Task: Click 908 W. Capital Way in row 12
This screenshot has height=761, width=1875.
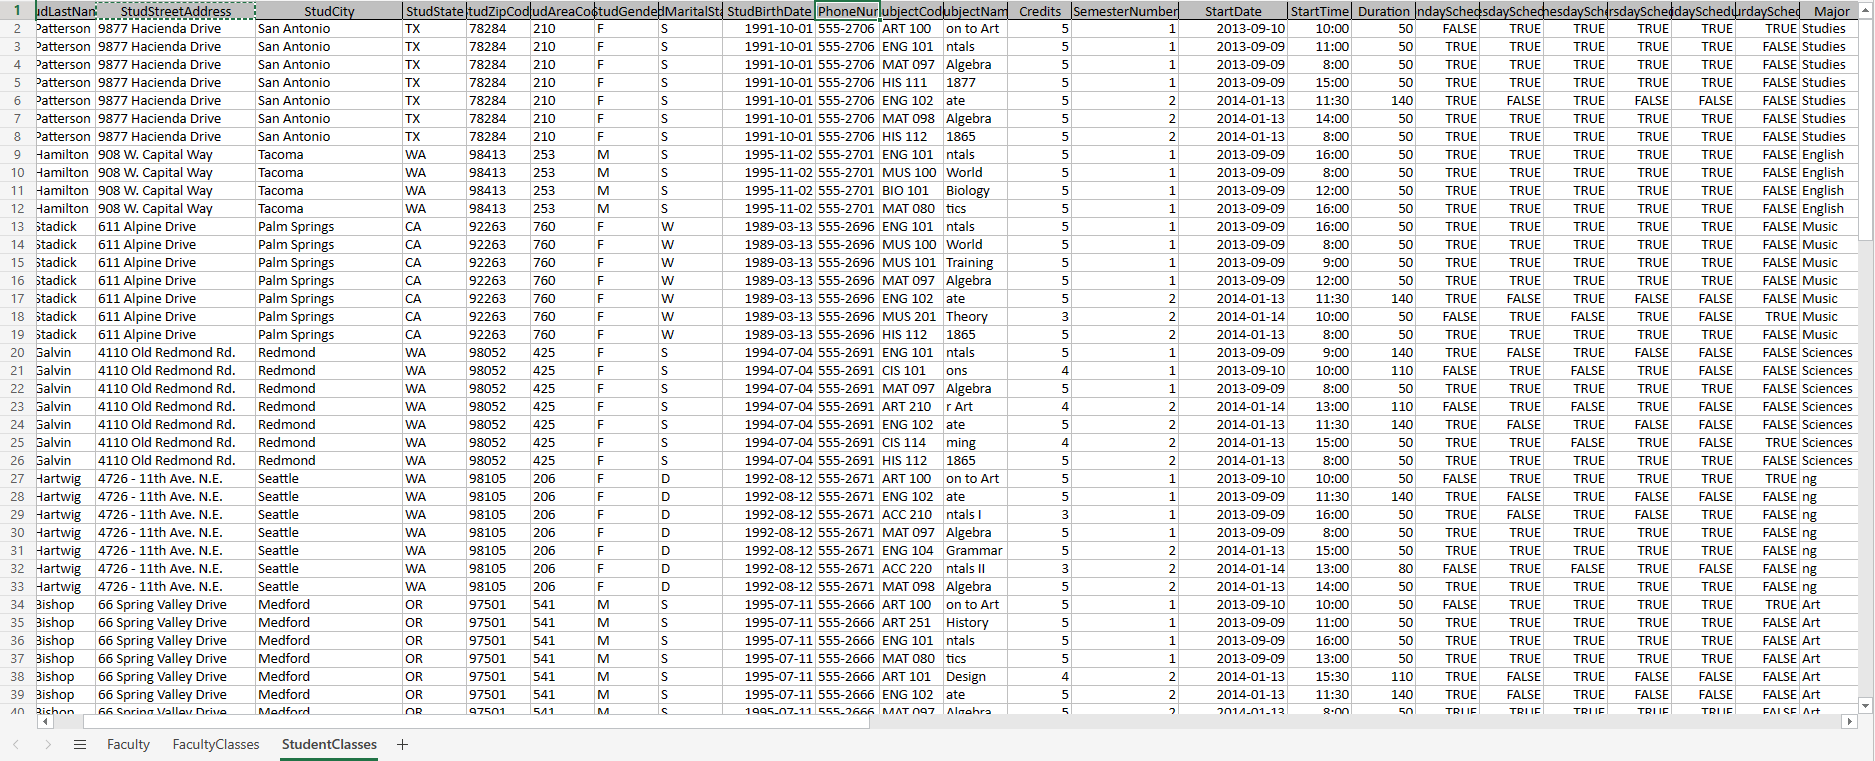Action: (x=175, y=209)
